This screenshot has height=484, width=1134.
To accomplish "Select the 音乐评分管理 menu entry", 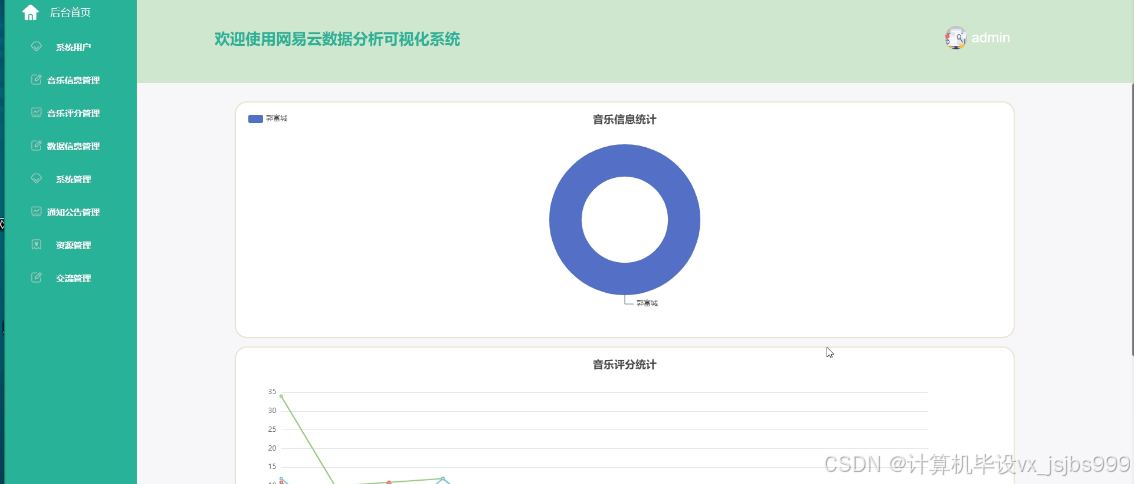I will [73, 113].
